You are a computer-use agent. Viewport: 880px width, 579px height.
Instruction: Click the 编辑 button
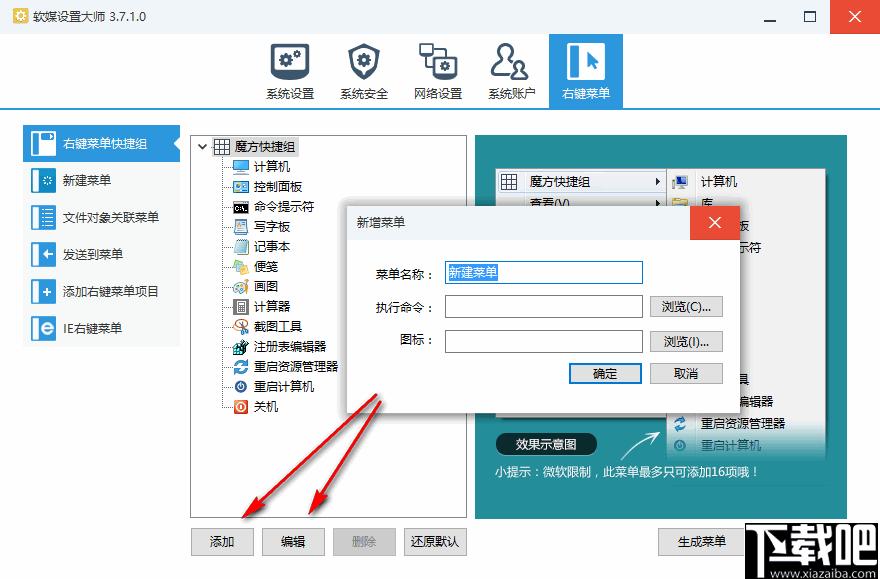click(x=293, y=542)
